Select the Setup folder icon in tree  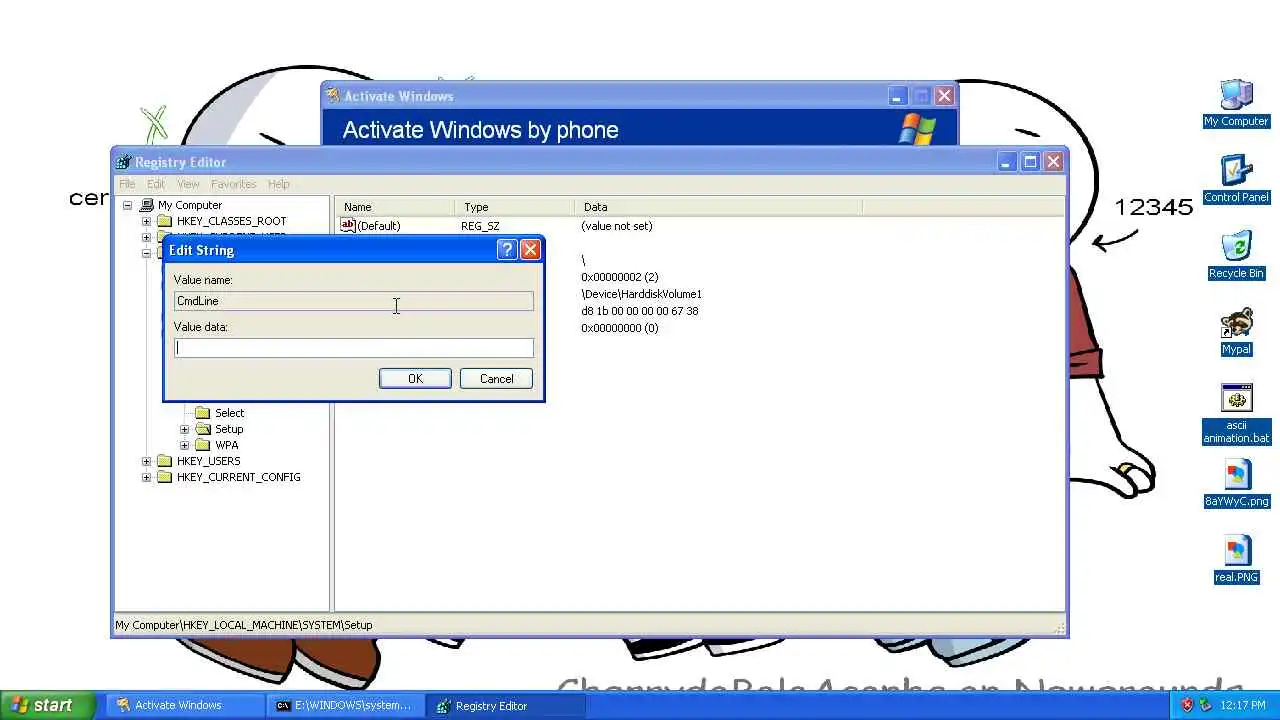pyautogui.click(x=203, y=429)
